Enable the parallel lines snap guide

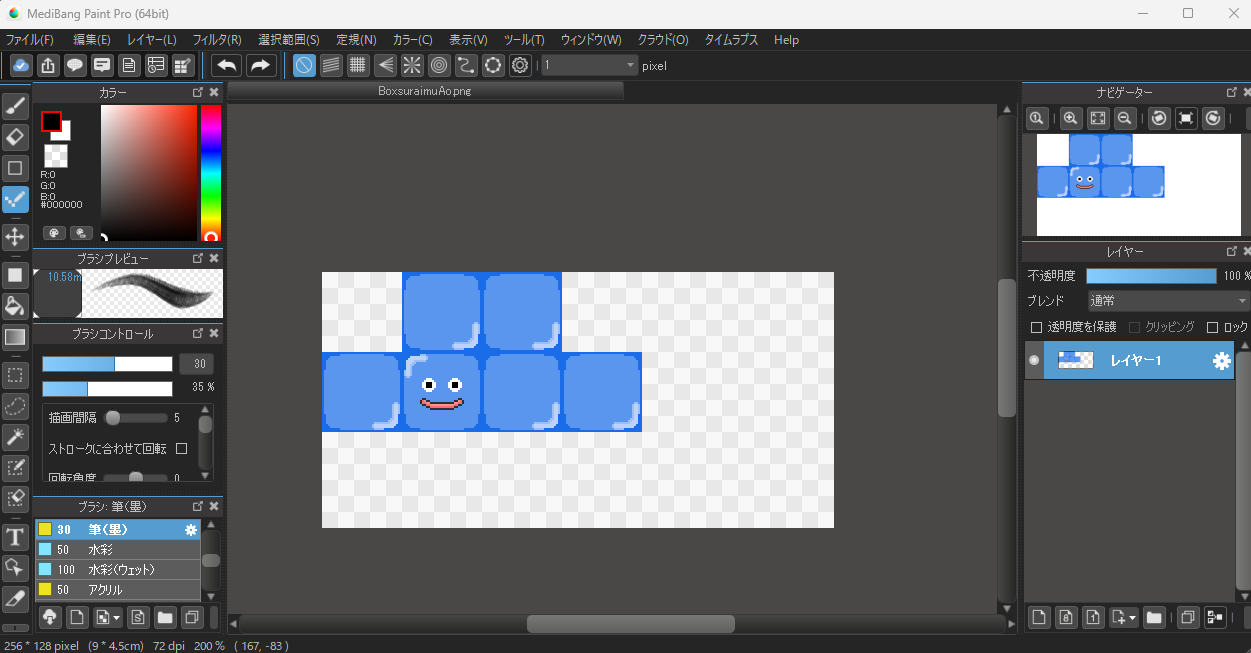point(331,66)
